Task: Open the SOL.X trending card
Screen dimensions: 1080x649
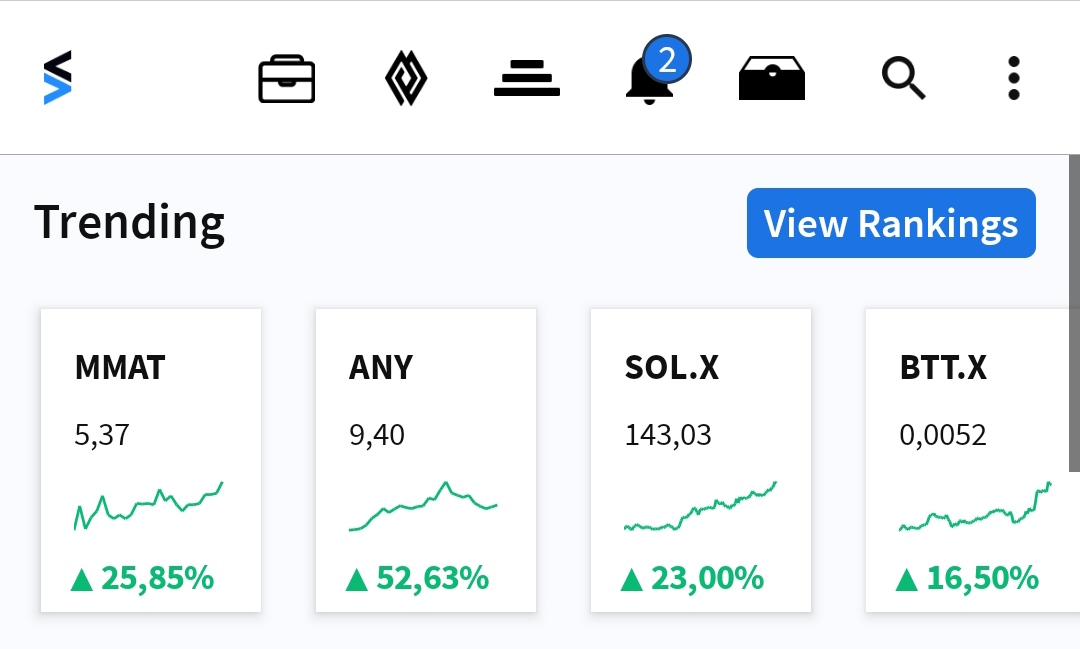Action: [x=701, y=460]
